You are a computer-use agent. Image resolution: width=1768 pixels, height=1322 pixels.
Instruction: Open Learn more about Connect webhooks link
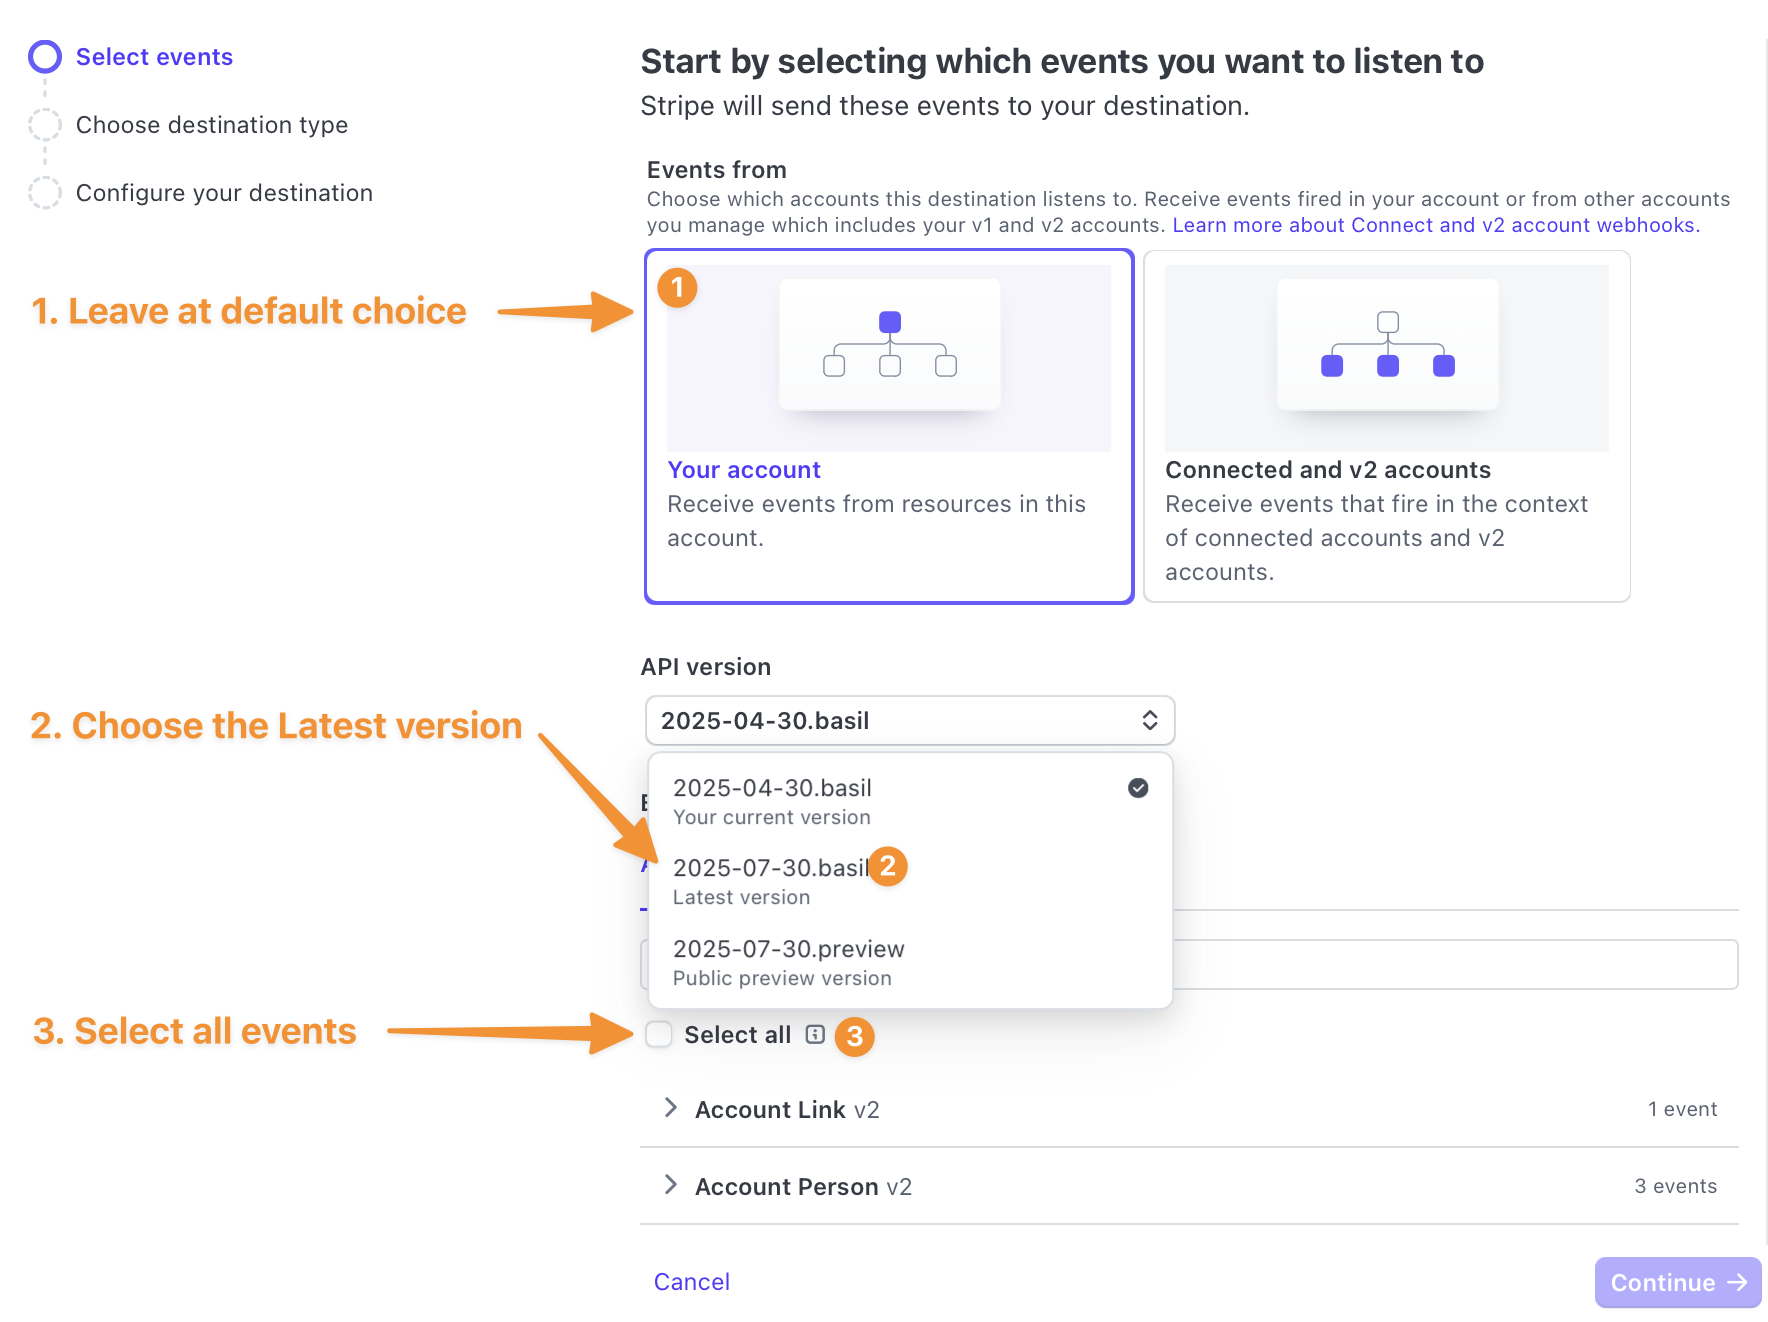1436,225
